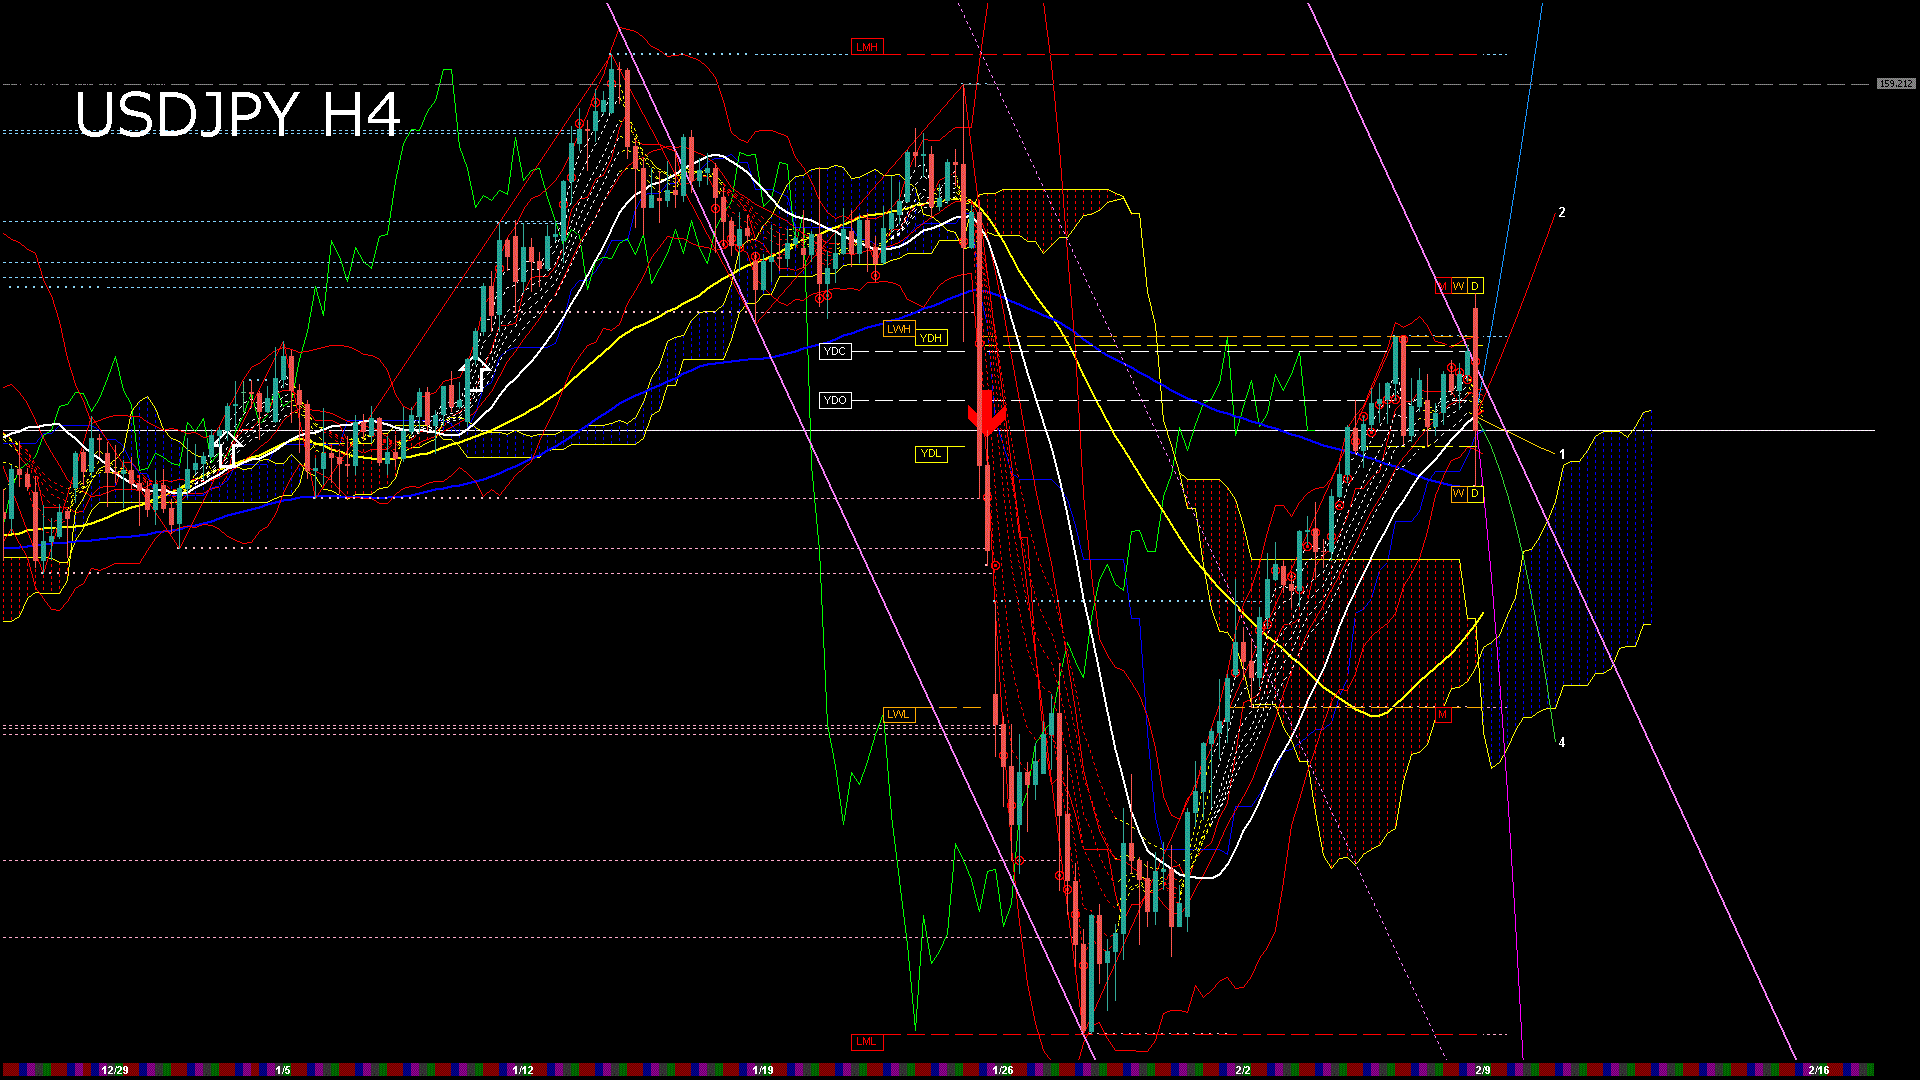Click the white up arrow near 1/12

[x=476, y=373]
